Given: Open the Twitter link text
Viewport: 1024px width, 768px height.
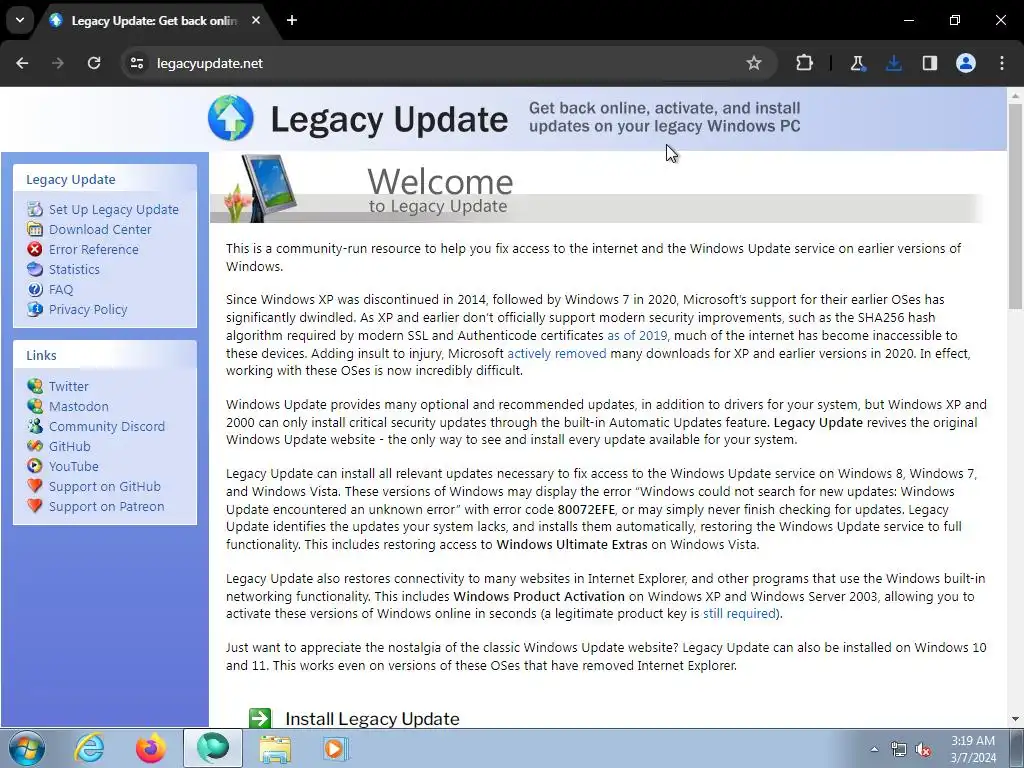Looking at the screenshot, I should point(69,386).
